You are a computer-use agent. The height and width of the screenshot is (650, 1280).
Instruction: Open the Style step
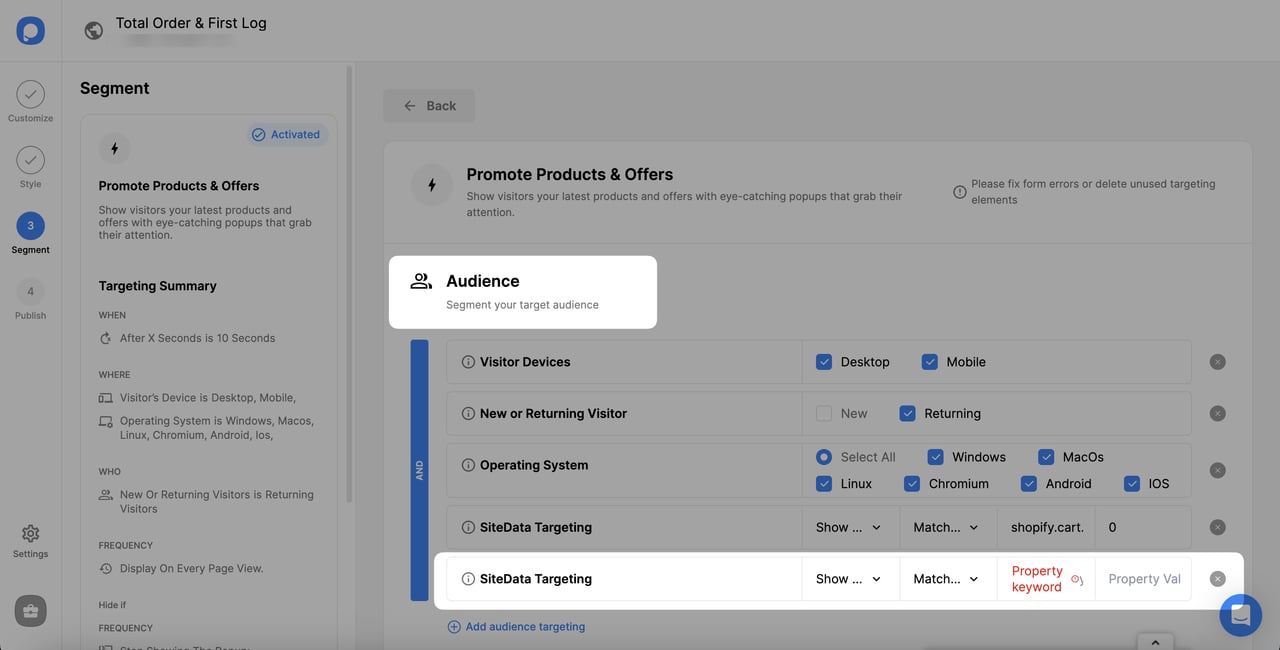coord(30,167)
